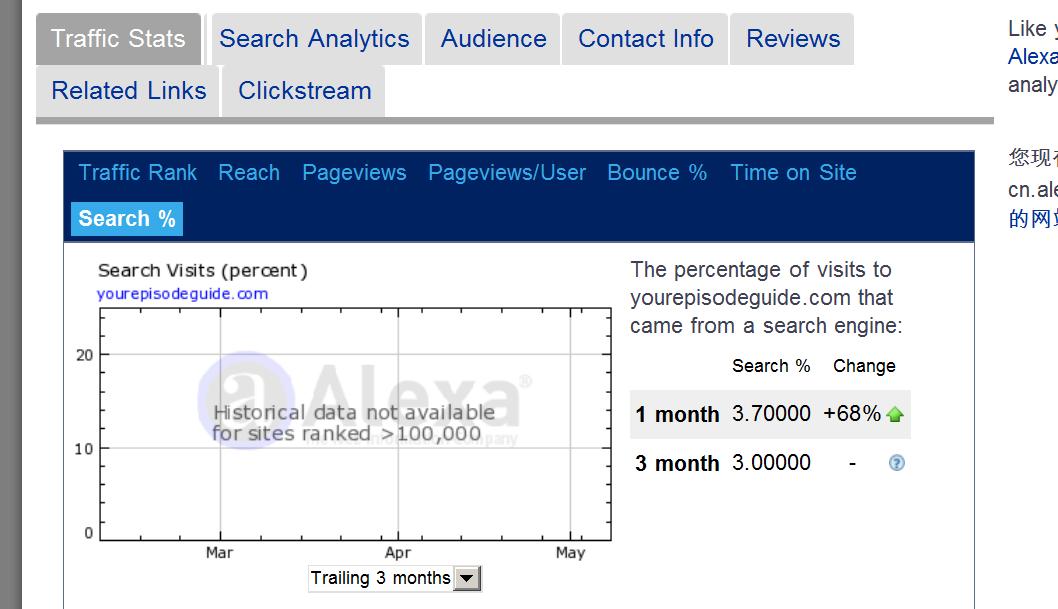Open the Reviews tab
Viewport: 1058px width, 609px height.
(793, 39)
